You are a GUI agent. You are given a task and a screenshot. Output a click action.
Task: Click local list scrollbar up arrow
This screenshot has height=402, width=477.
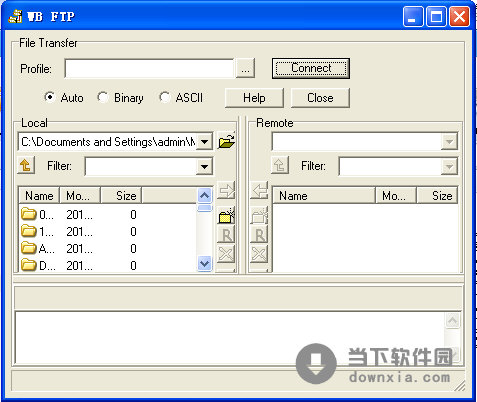coord(204,195)
